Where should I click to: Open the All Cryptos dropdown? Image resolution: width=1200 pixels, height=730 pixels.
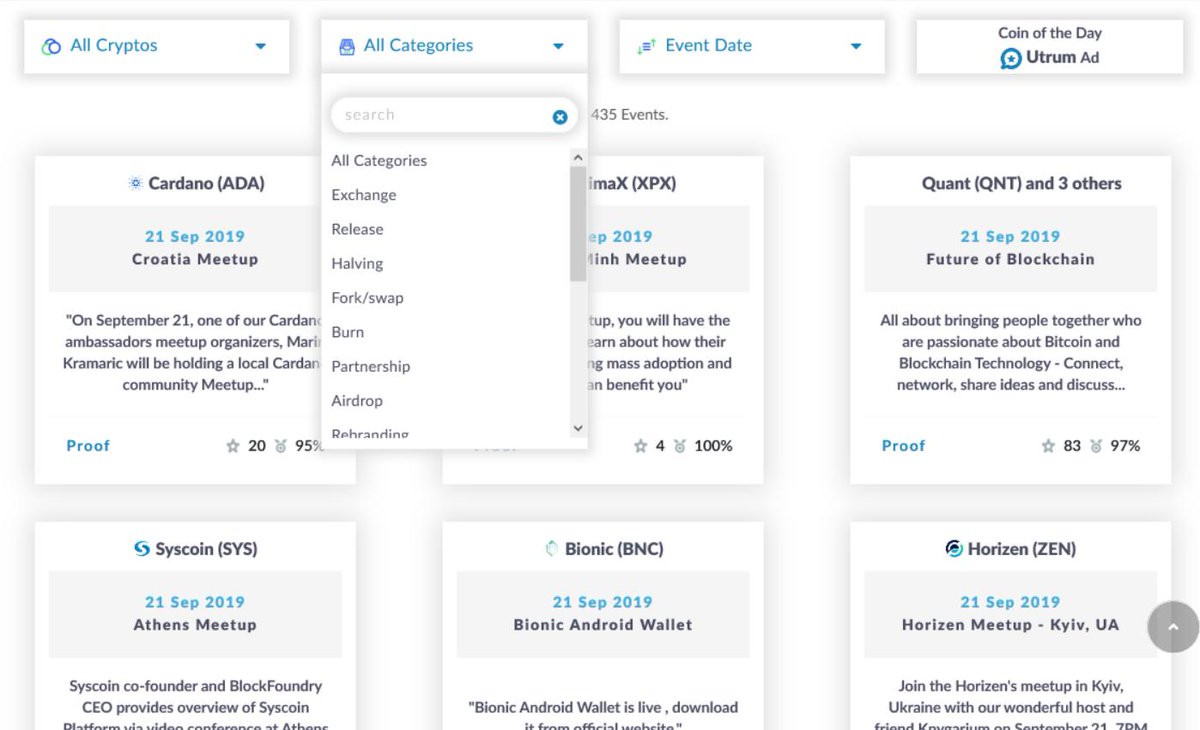pyautogui.click(x=157, y=46)
